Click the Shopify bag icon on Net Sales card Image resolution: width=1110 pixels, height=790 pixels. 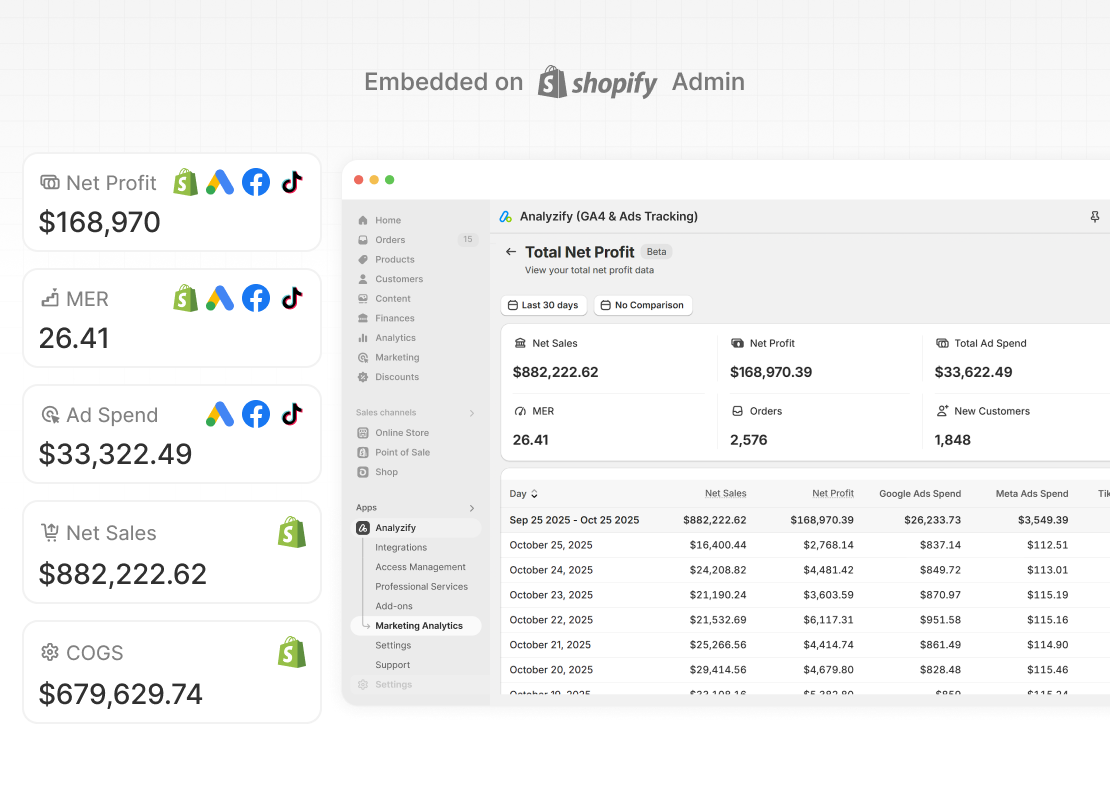point(292,532)
